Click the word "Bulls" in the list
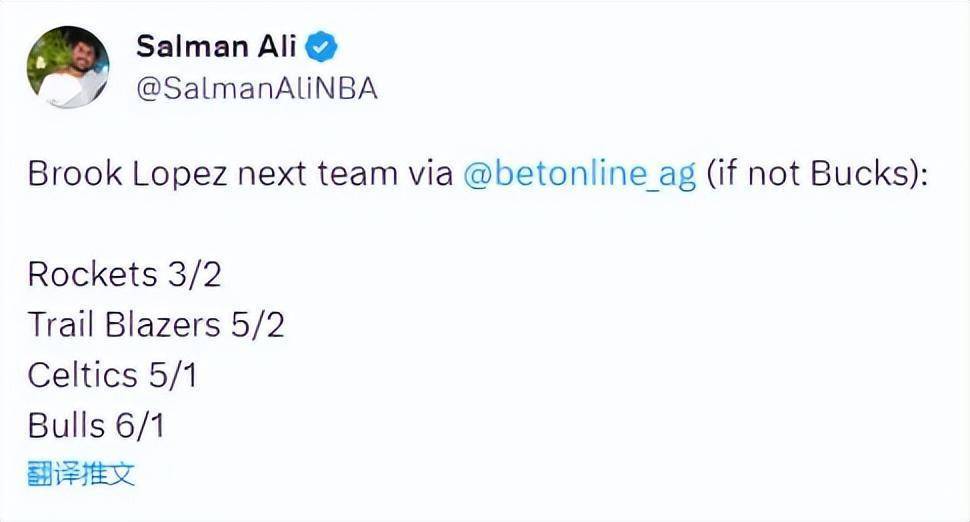This screenshot has width=970, height=522. point(66,426)
